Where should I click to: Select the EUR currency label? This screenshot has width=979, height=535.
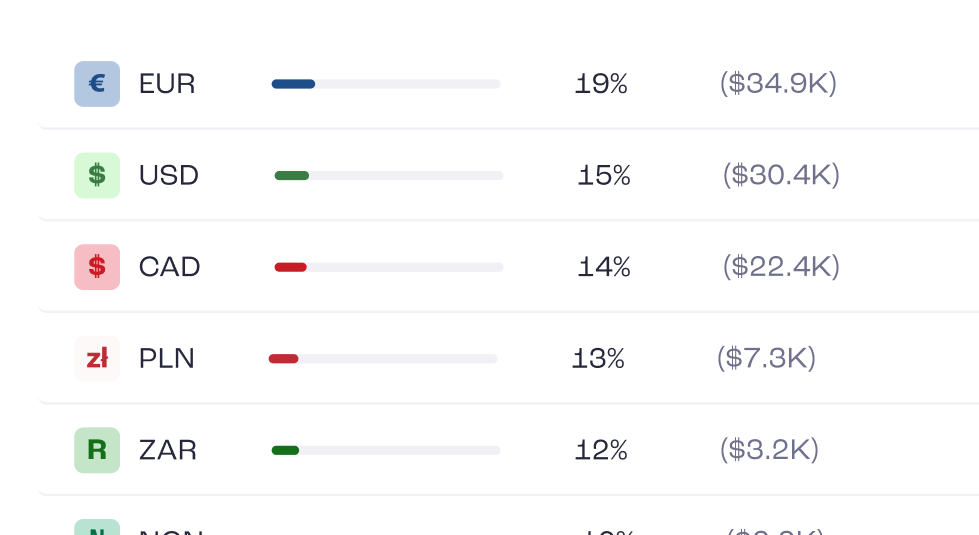[167, 84]
